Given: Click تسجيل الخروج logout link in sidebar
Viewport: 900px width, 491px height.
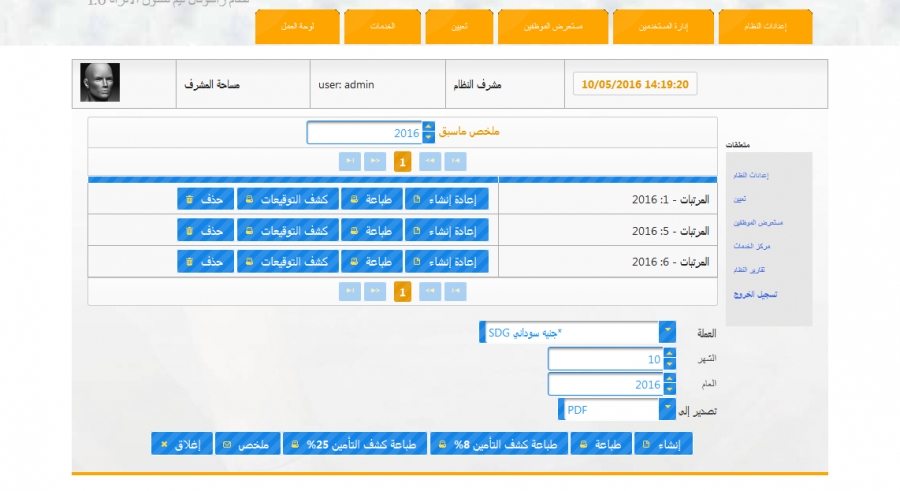Looking at the screenshot, I should pyautogui.click(x=755, y=295).
